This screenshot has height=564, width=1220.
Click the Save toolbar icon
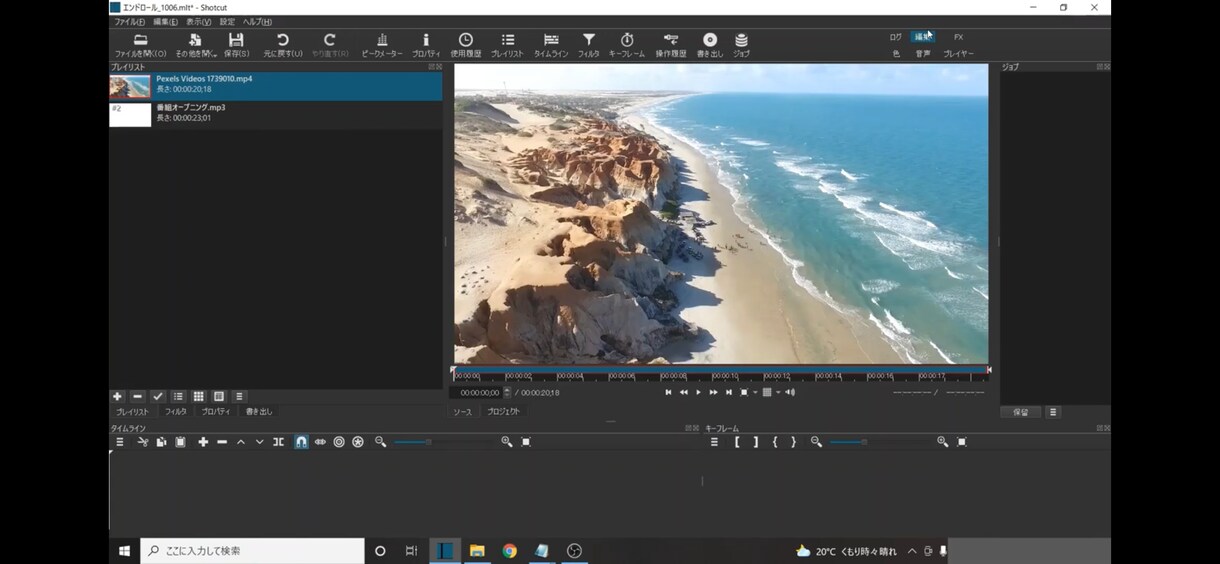click(x=236, y=45)
